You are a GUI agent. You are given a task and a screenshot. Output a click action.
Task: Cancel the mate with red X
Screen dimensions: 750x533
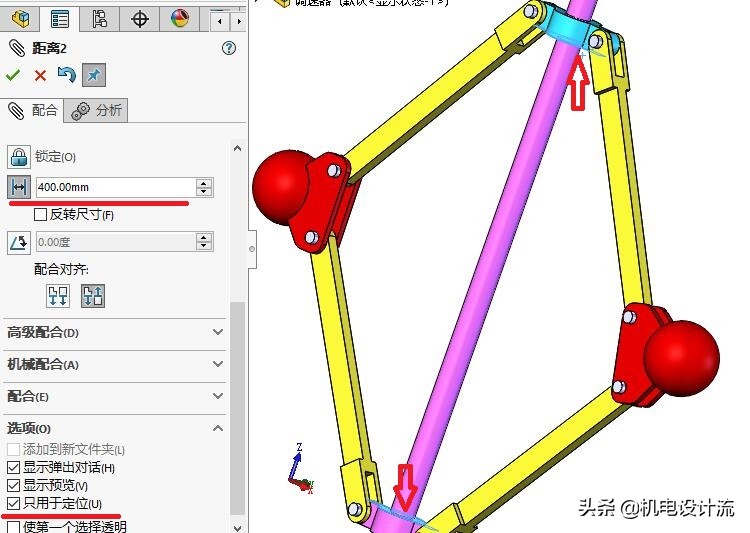41,75
